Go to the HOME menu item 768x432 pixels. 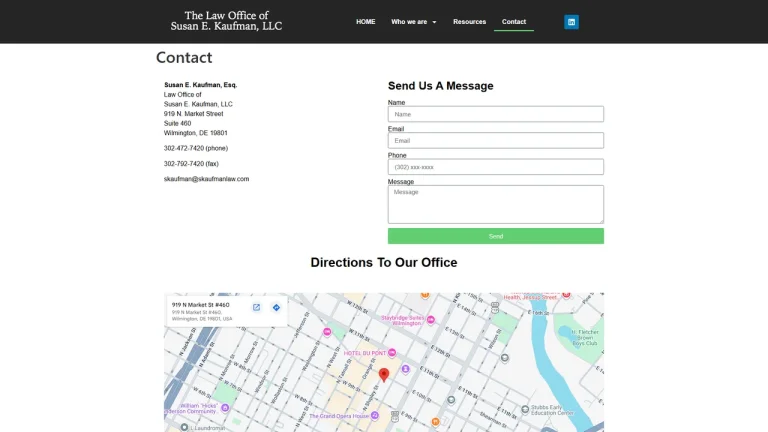click(x=365, y=22)
